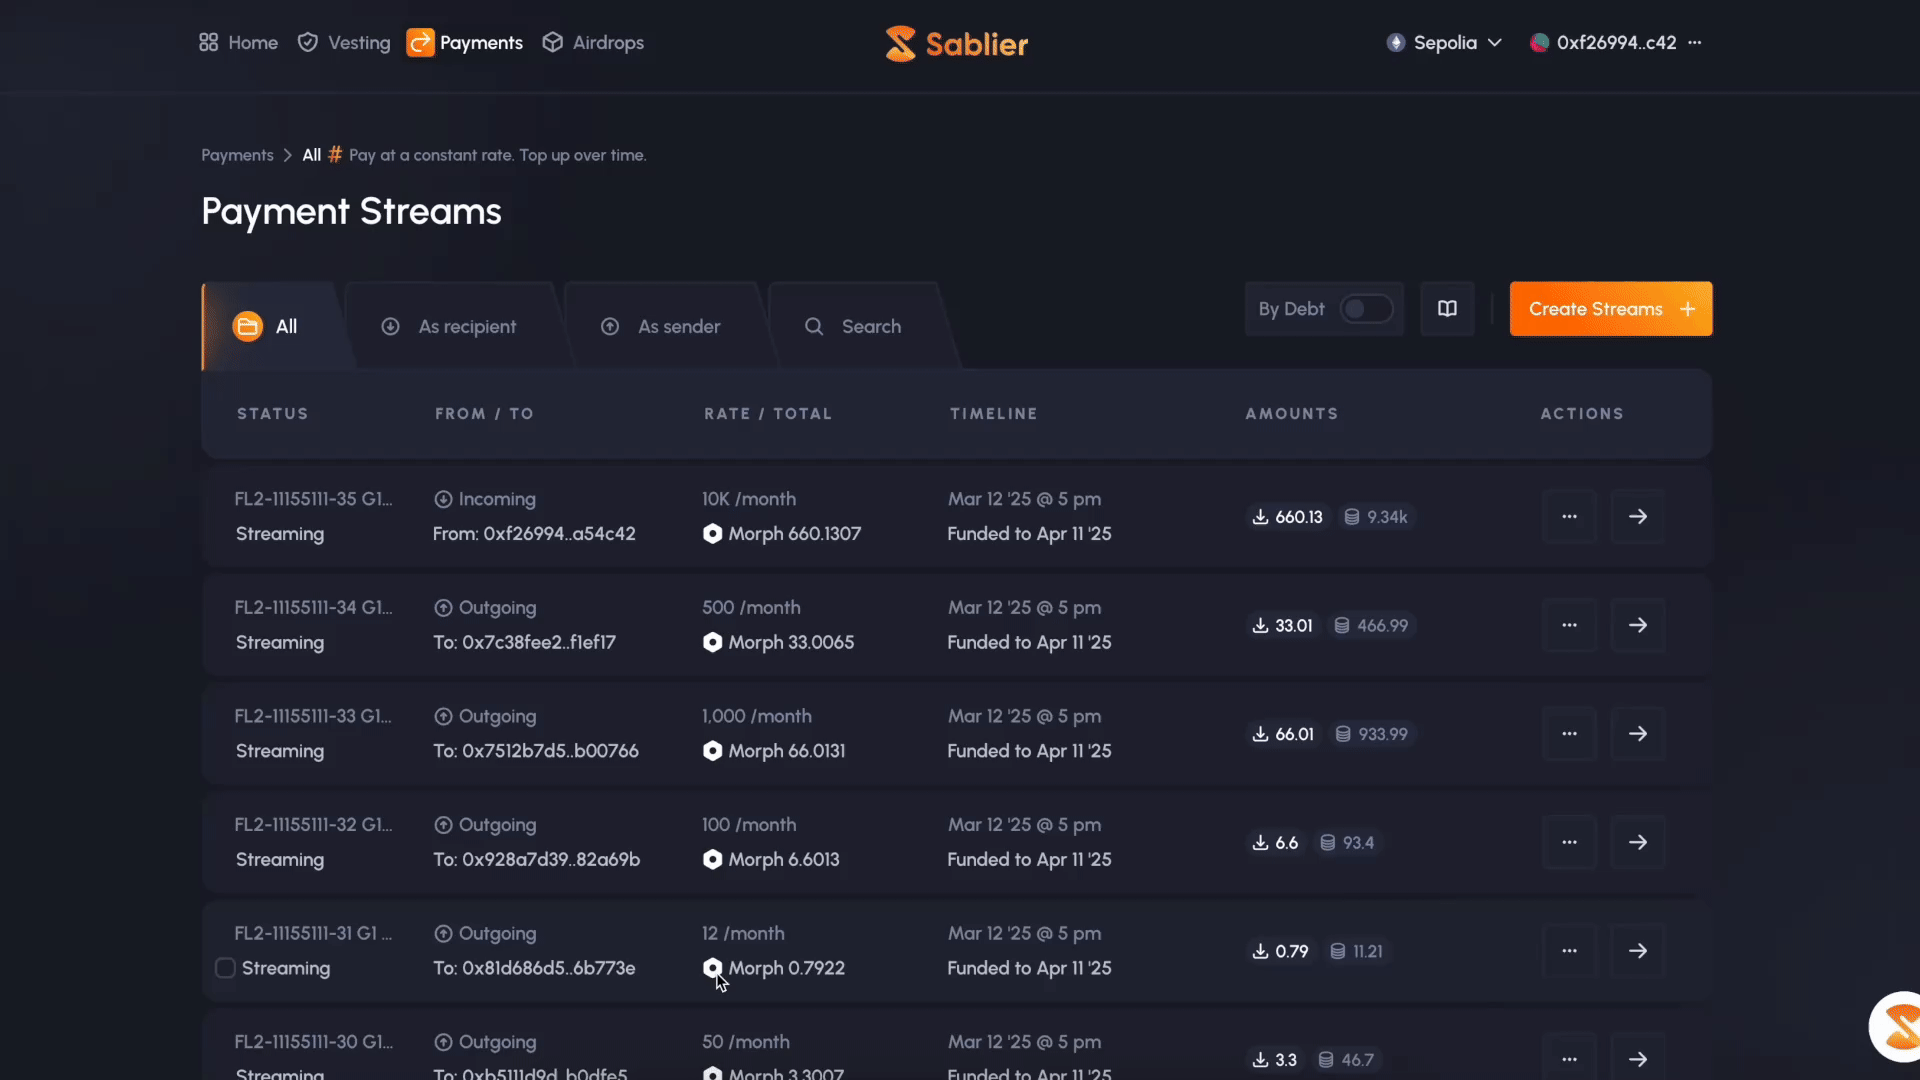Tick the checkbox on the FL2-11155111-31 stream row

pyautogui.click(x=224, y=968)
